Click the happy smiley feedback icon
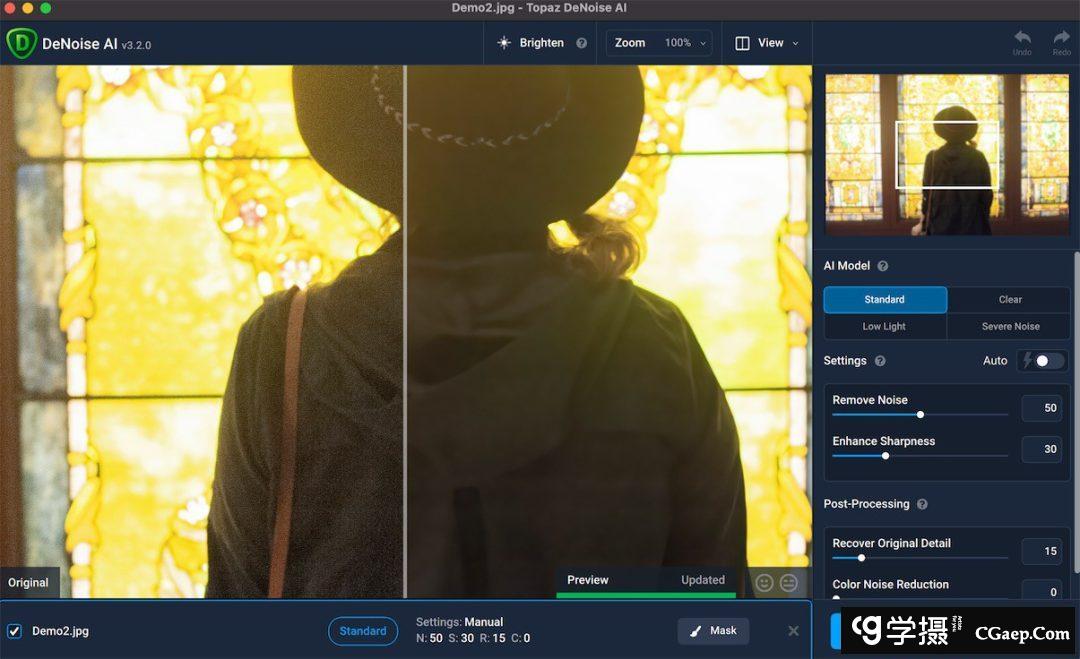Image resolution: width=1080 pixels, height=659 pixels. point(764,582)
